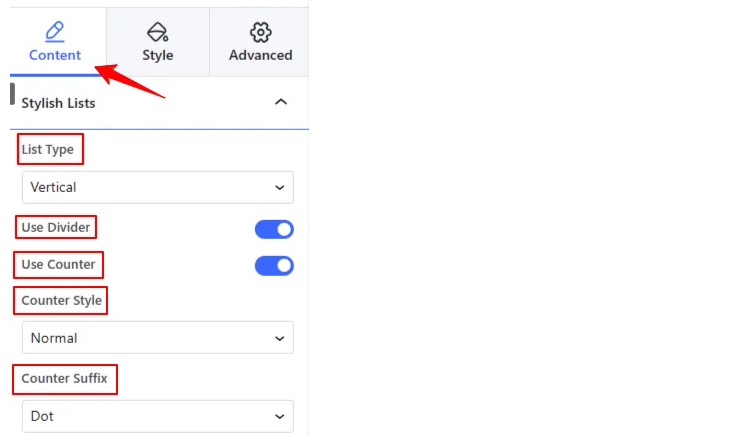Open the Style tab
Viewport: 747px width, 444px height.
coord(157,42)
